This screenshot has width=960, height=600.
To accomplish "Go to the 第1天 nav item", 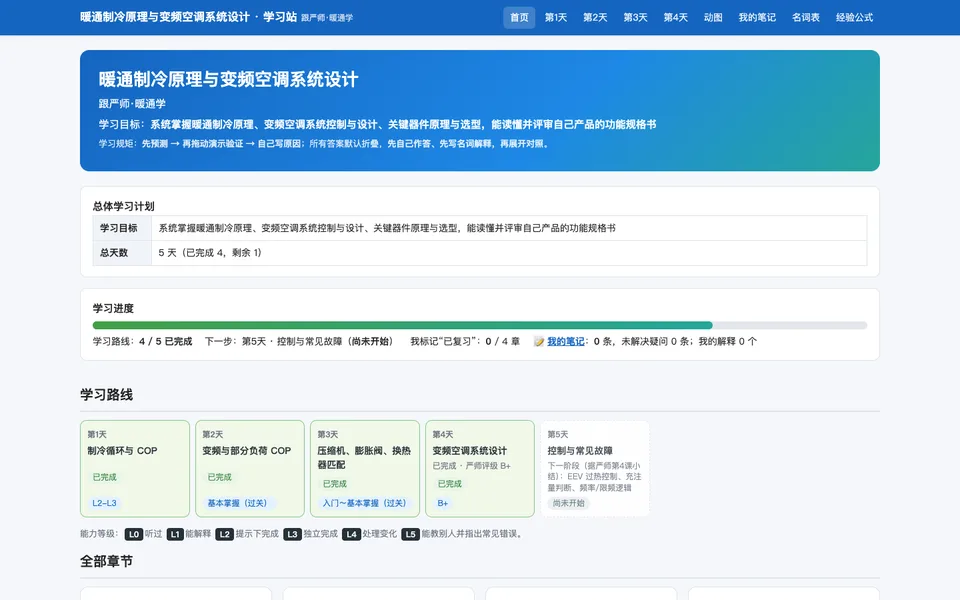I will (556, 18).
